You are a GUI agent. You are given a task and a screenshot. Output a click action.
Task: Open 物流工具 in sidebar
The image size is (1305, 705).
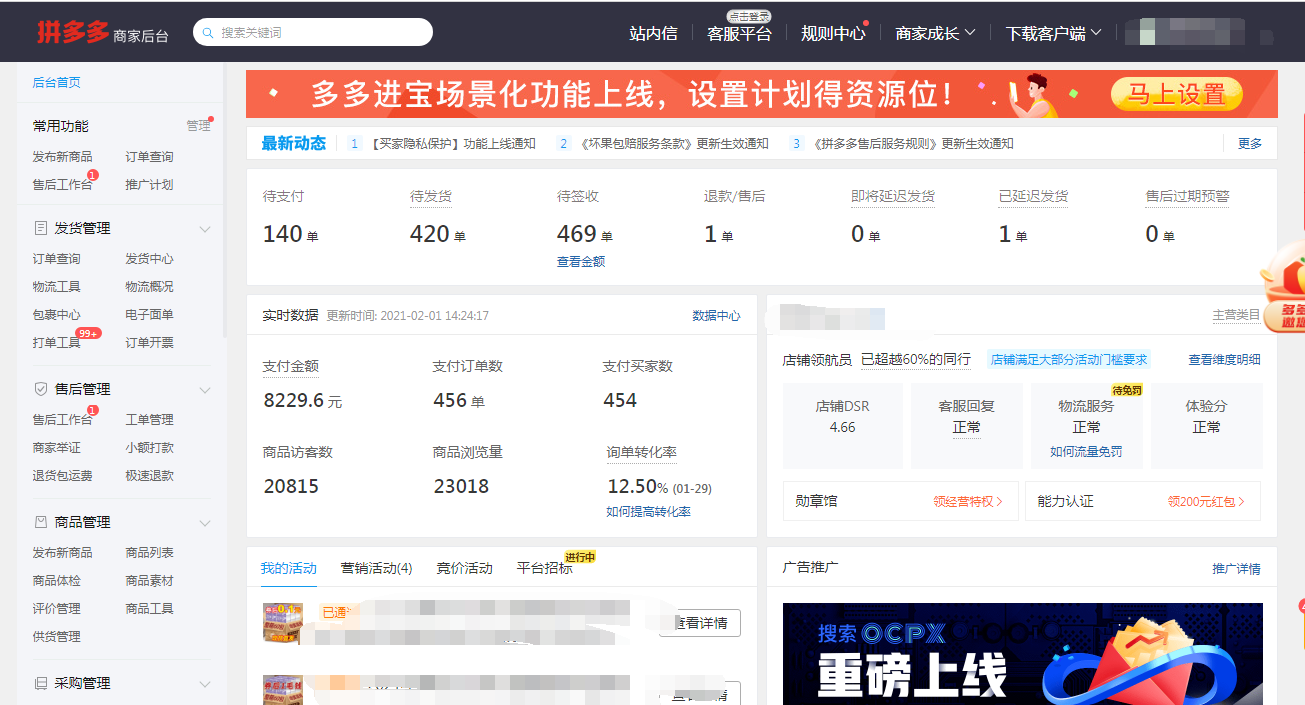point(56,287)
